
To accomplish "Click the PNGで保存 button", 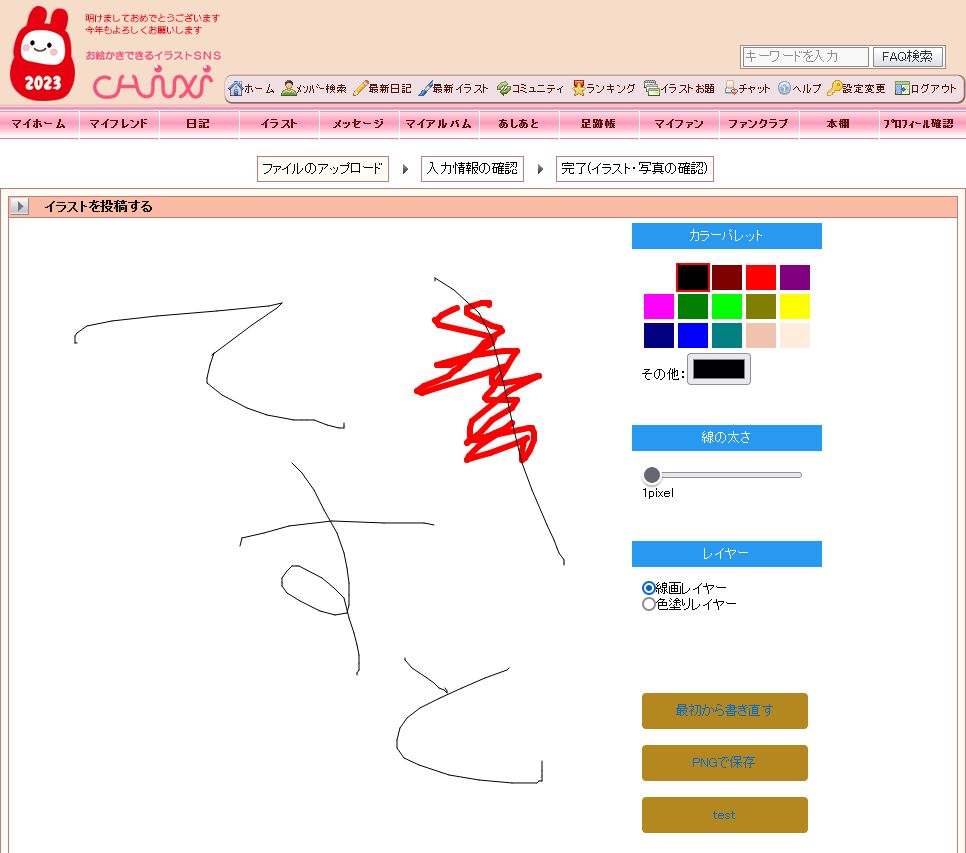I will pos(724,762).
